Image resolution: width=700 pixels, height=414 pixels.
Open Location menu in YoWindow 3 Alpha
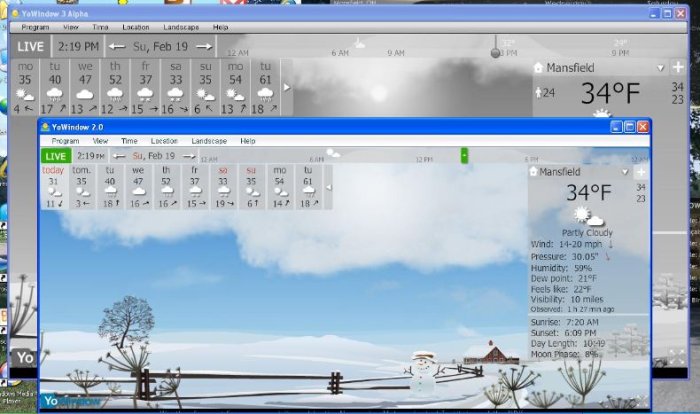pos(136,27)
